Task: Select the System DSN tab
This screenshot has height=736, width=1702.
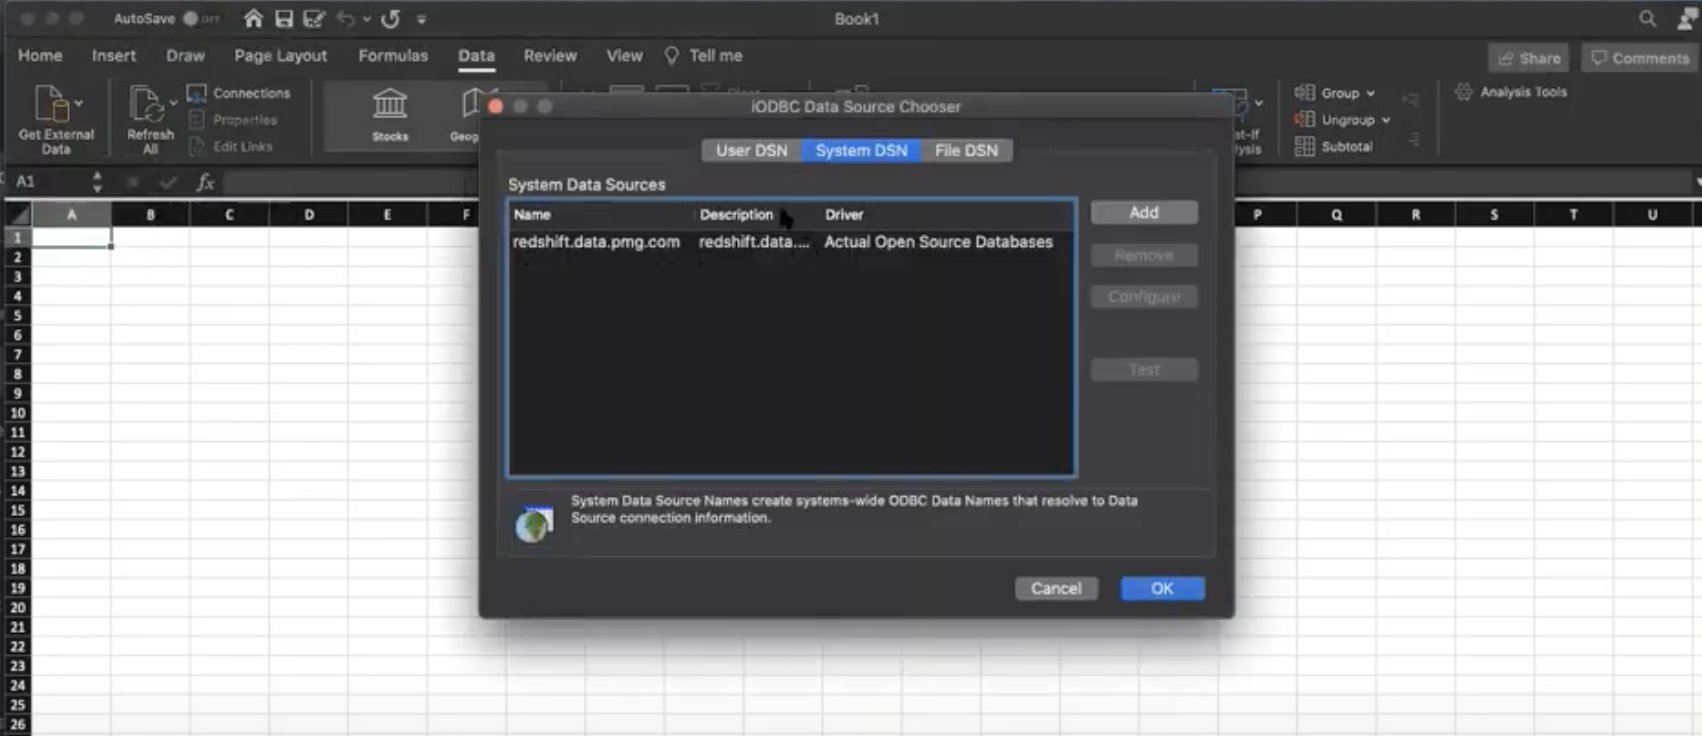Action: (861, 150)
